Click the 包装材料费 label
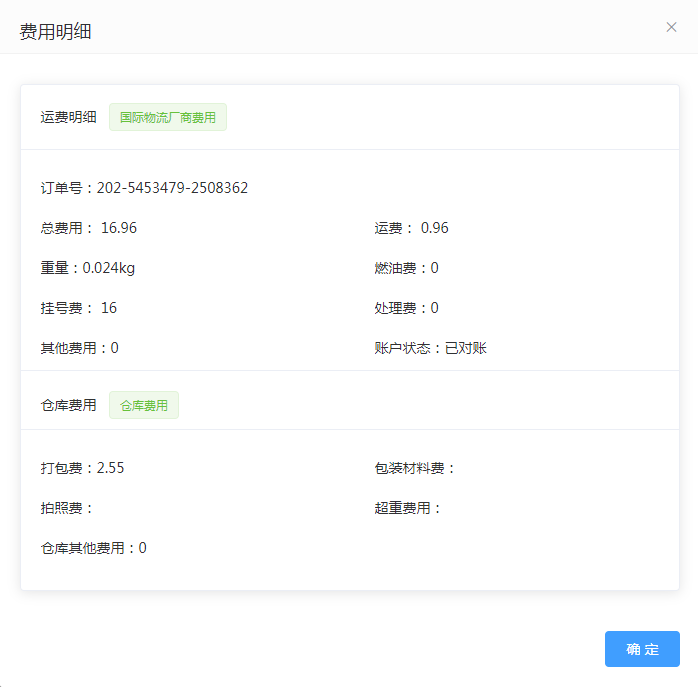 click(x=414, y=468)
